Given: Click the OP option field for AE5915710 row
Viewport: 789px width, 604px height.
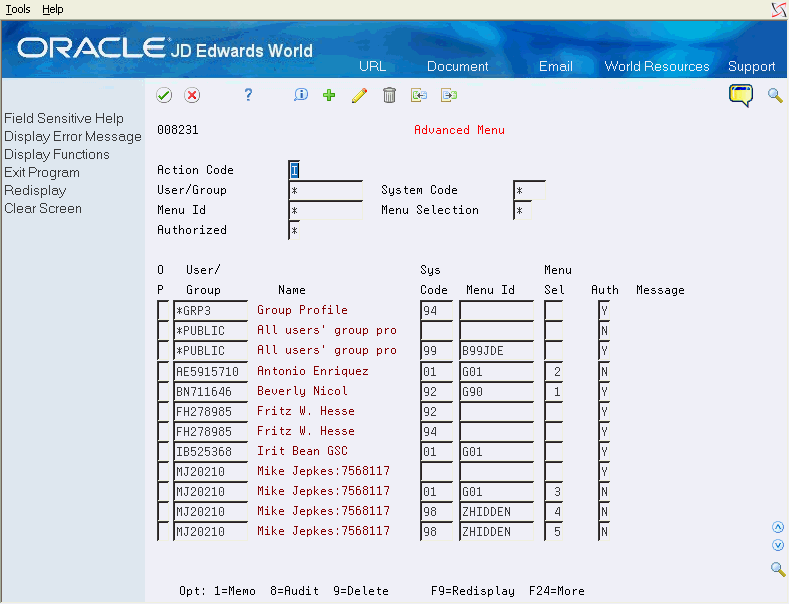Looking at the screenshot, I should (164, 371).
